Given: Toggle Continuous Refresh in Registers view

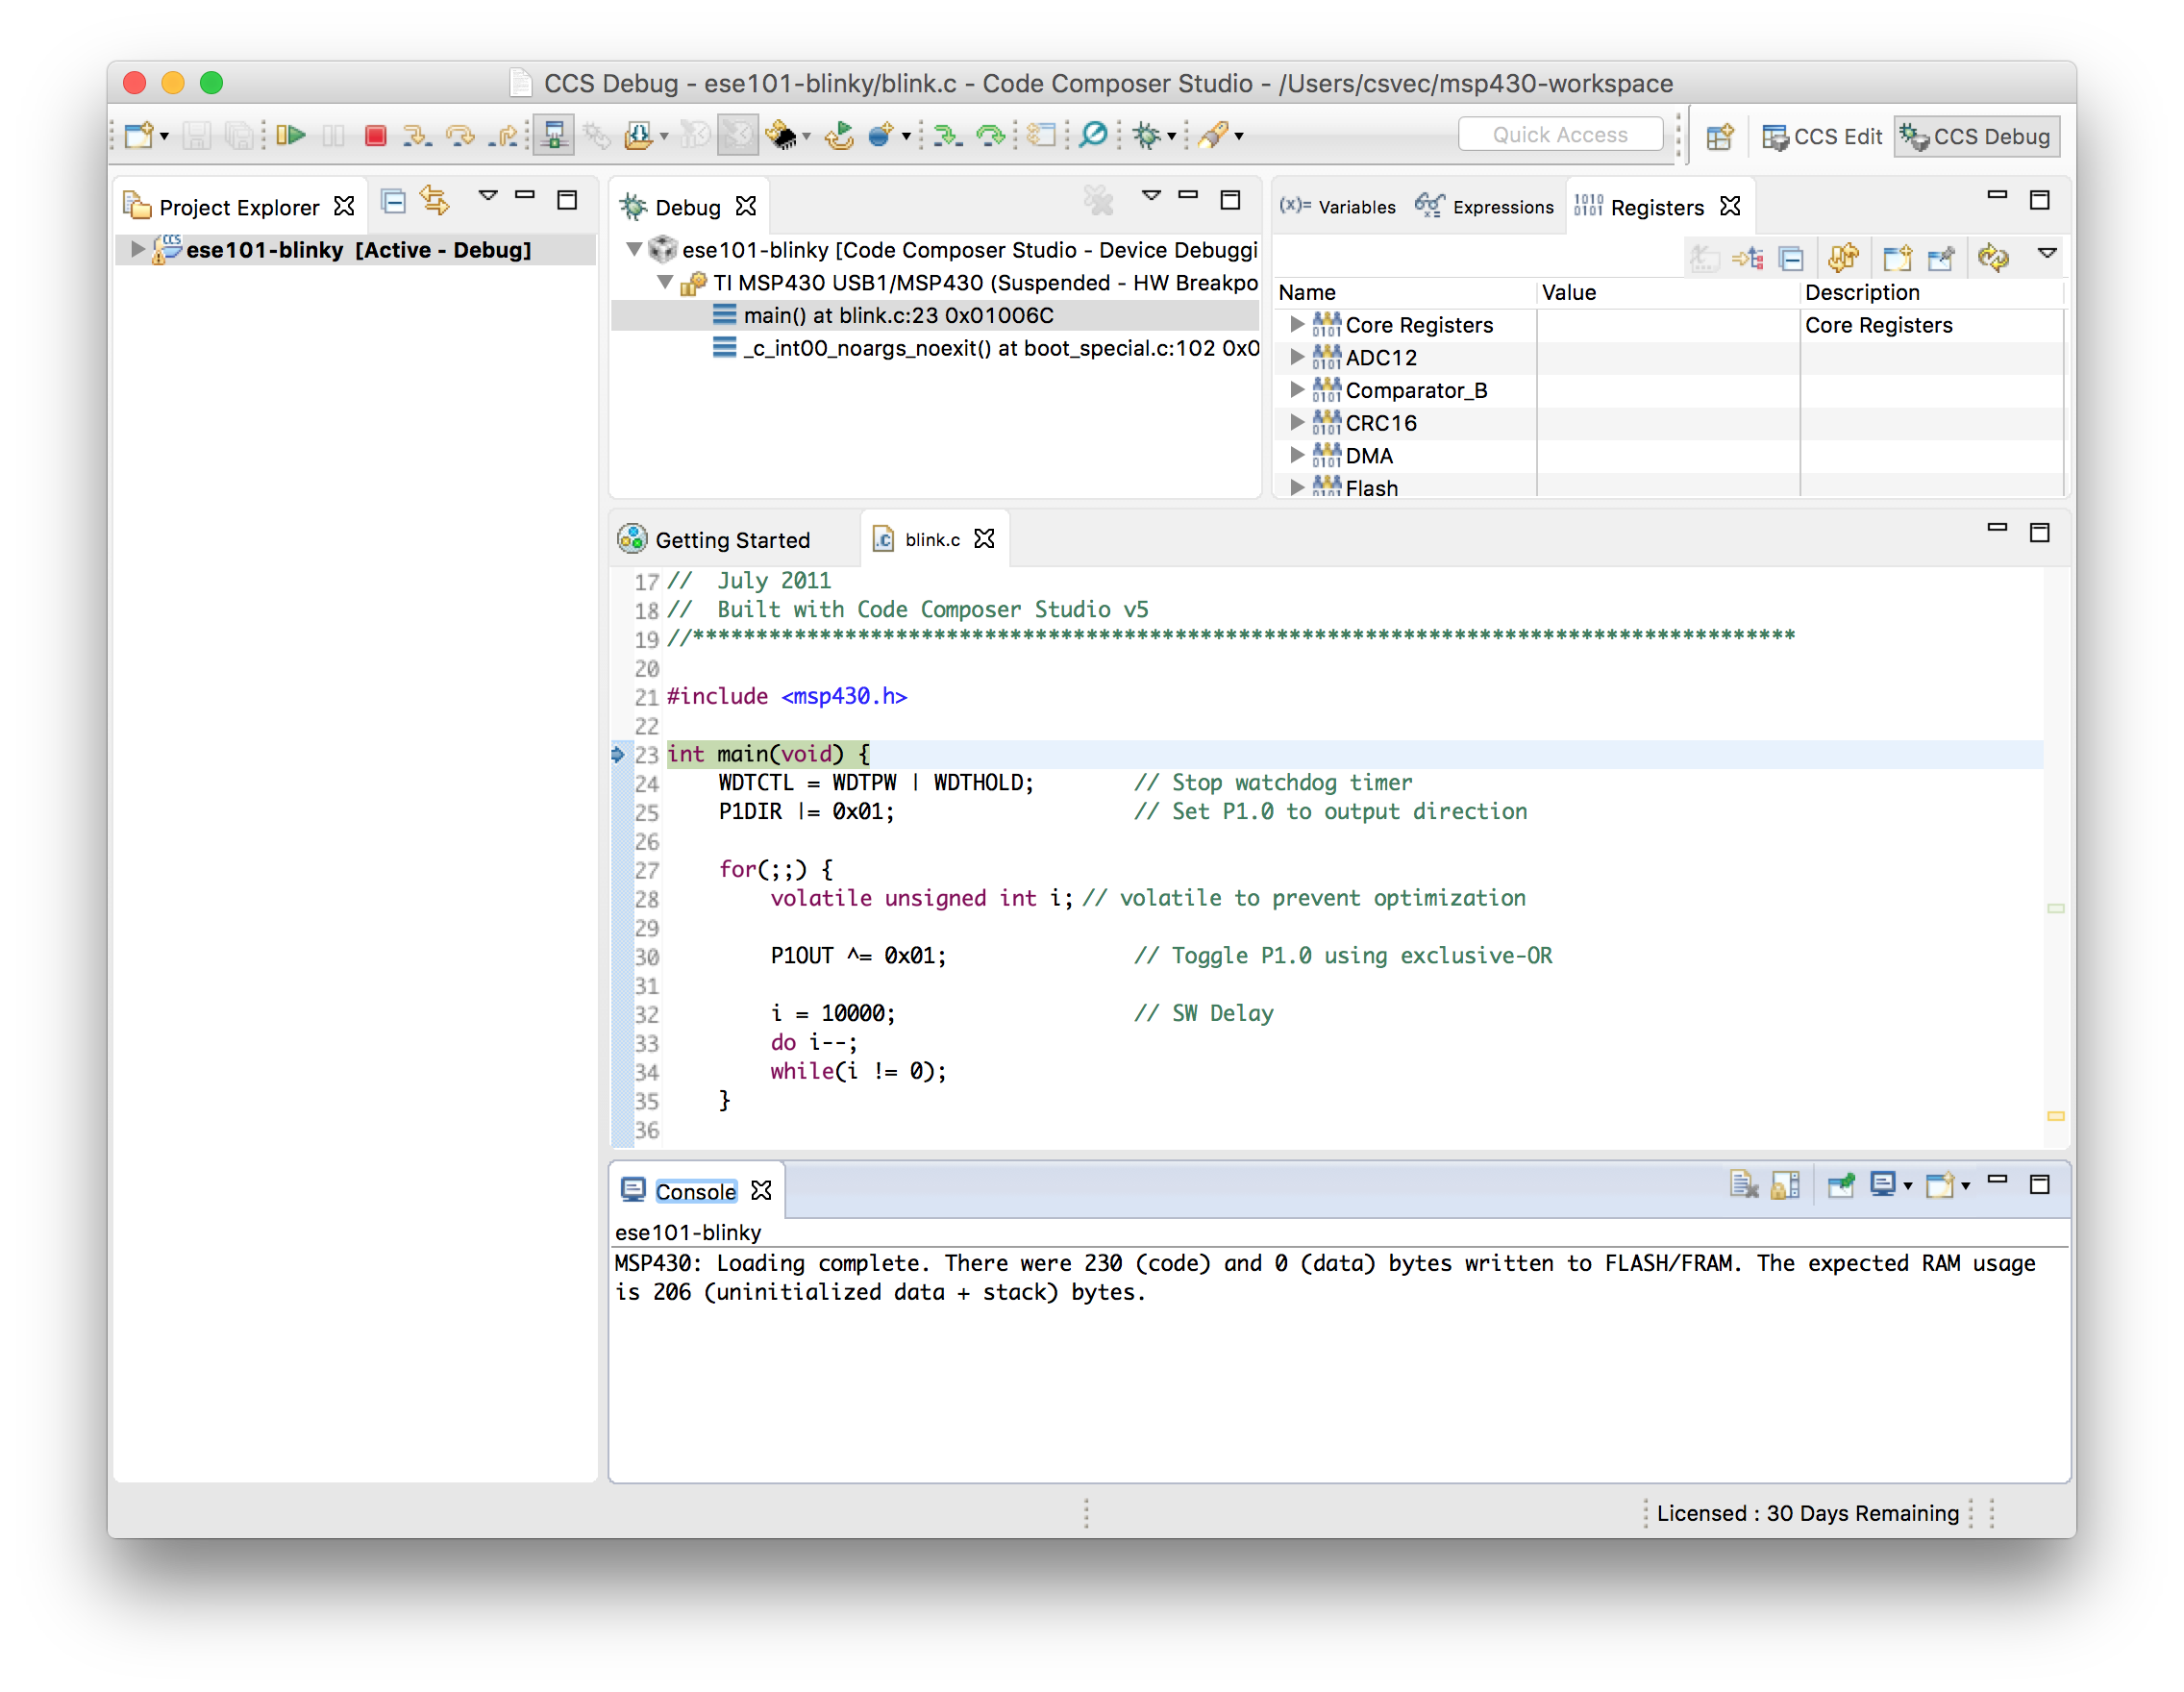Looking at the screenshot, I should [x=1844, y=258].
